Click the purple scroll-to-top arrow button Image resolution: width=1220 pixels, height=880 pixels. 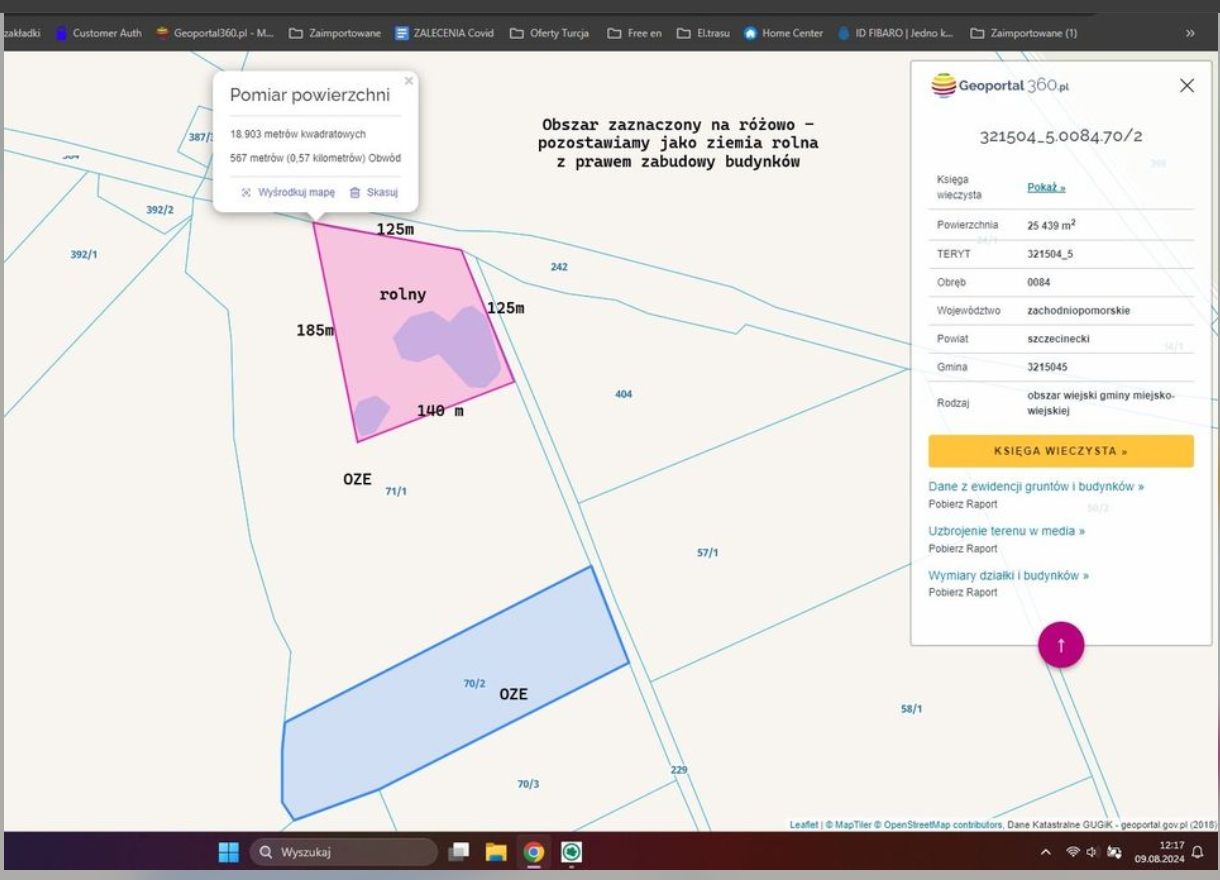coord(1061,644)
